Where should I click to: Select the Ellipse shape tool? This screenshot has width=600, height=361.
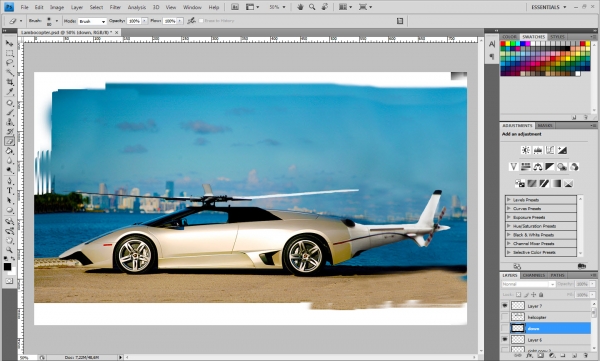click(9, 210)
